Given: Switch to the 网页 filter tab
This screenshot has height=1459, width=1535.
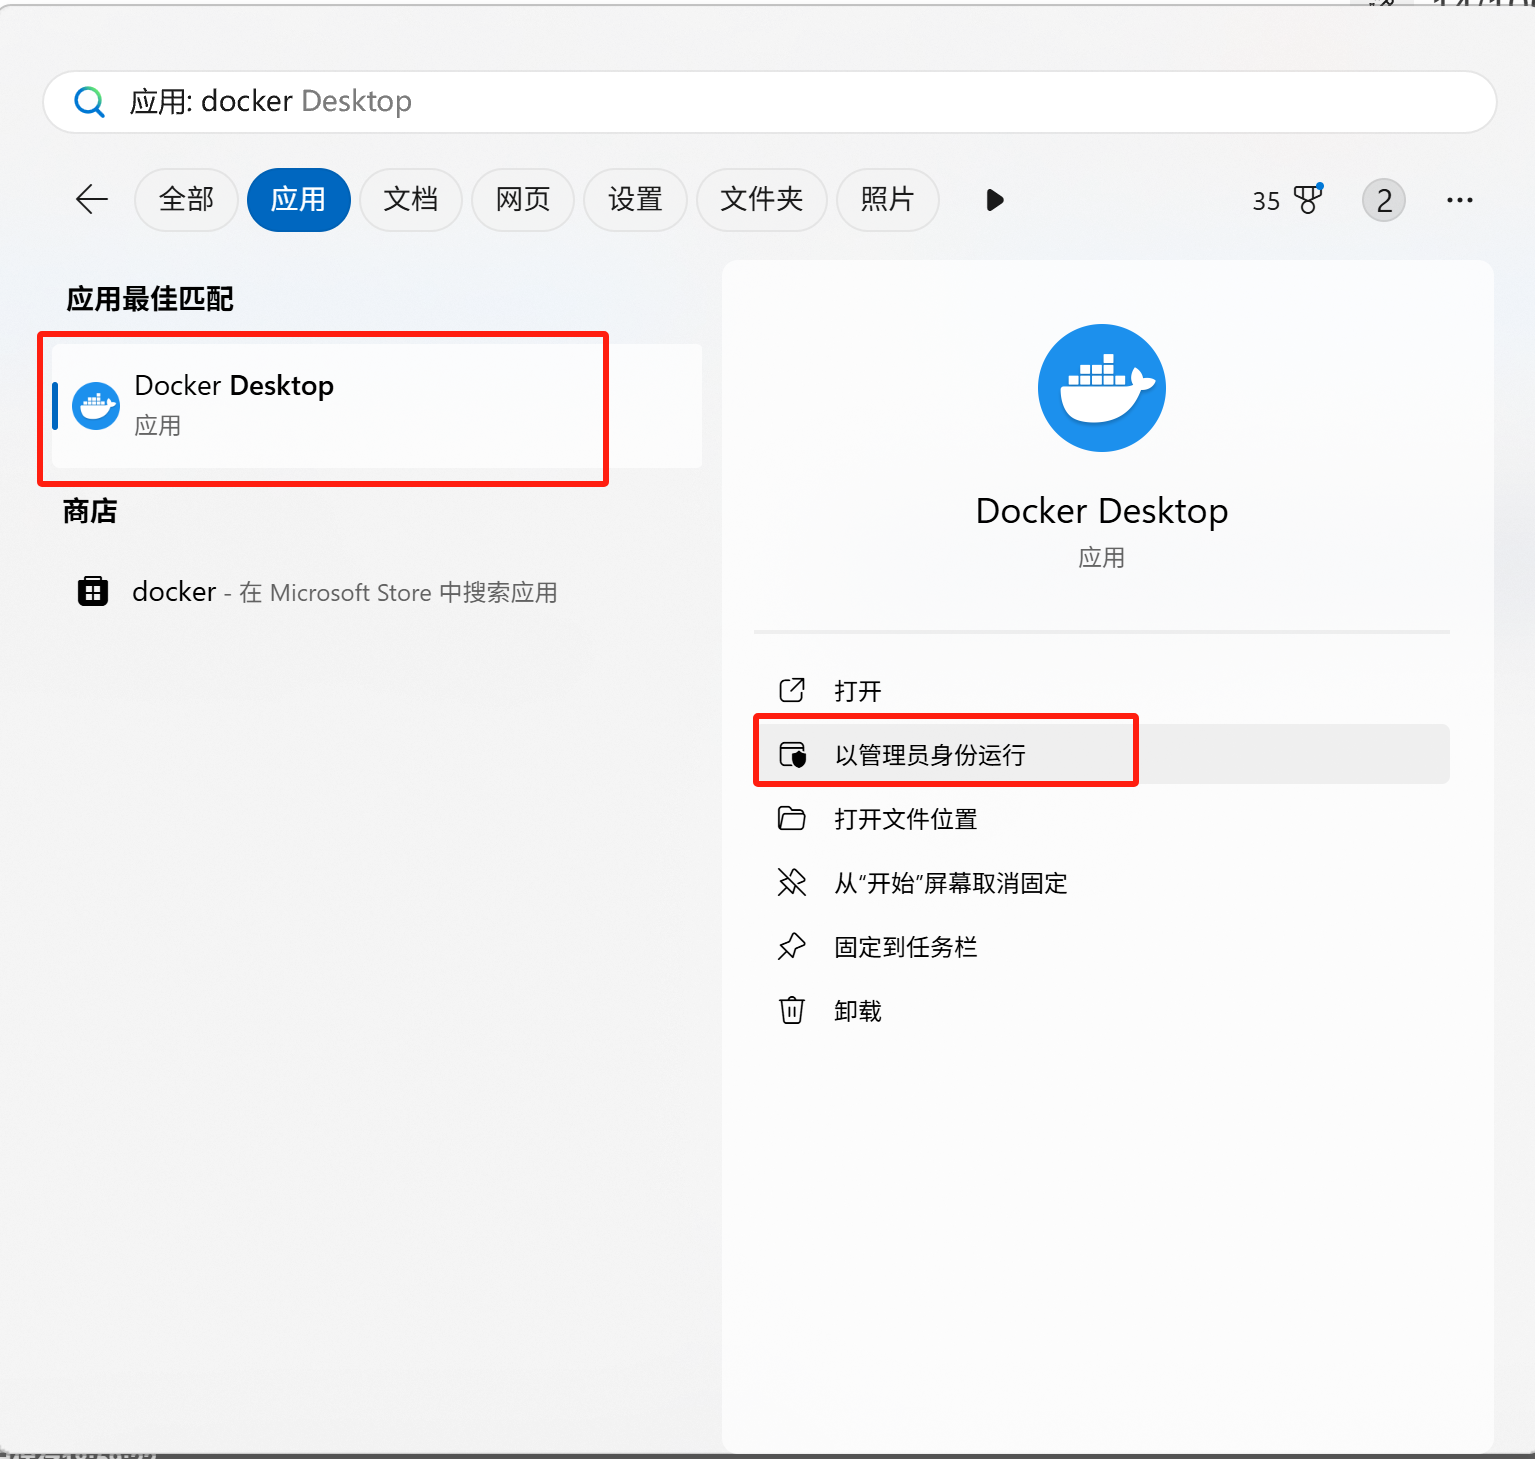Looking at the screenshot, I should 523,200.
